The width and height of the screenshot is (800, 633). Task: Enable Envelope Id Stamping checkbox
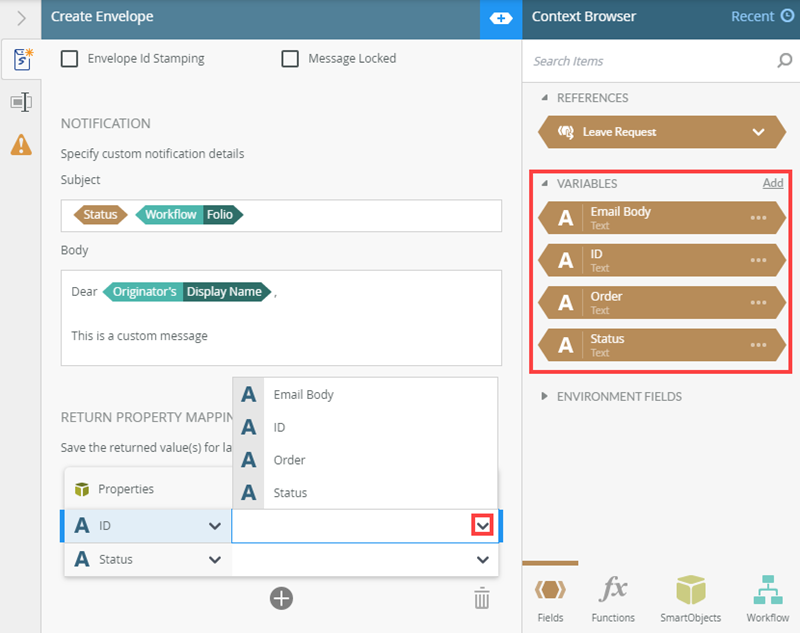[69, 59]
